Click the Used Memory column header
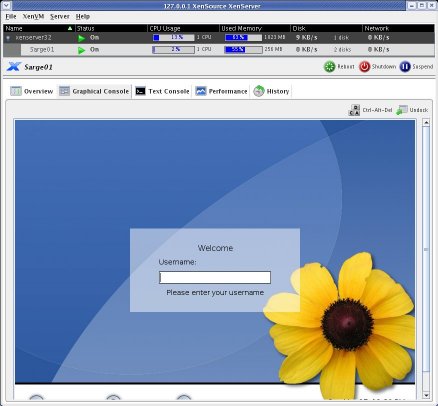 (255, 28)
